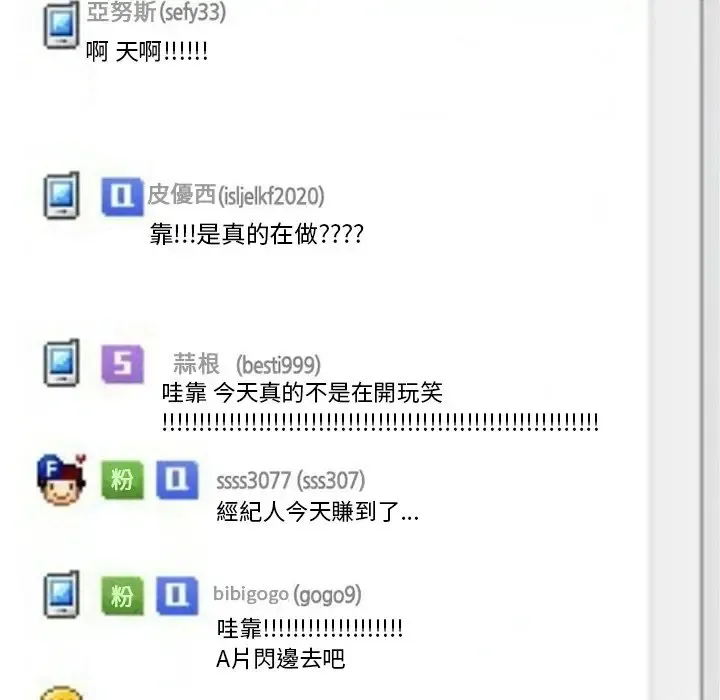Screen dimensions: 720x700
Task: Click the blue badge next to 皮優西
Action: click(x=122, y=197)
